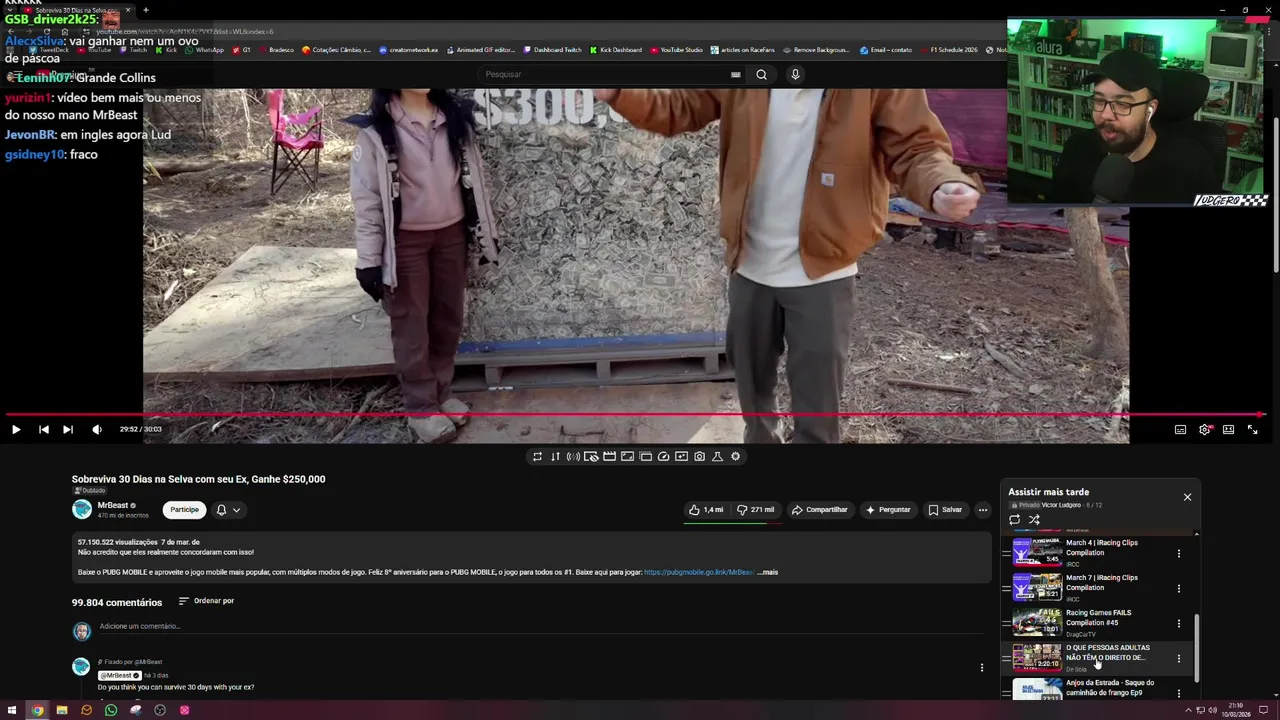Click the clapperboard icon in extension toolbar

tap(609, 456)
